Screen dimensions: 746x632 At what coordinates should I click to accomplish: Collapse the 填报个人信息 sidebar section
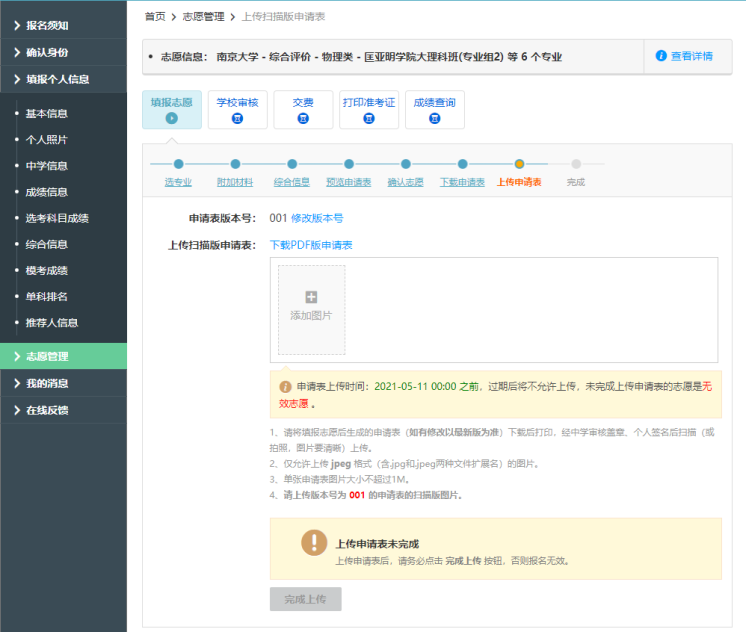pyautogui.click(x=63, y=79)
